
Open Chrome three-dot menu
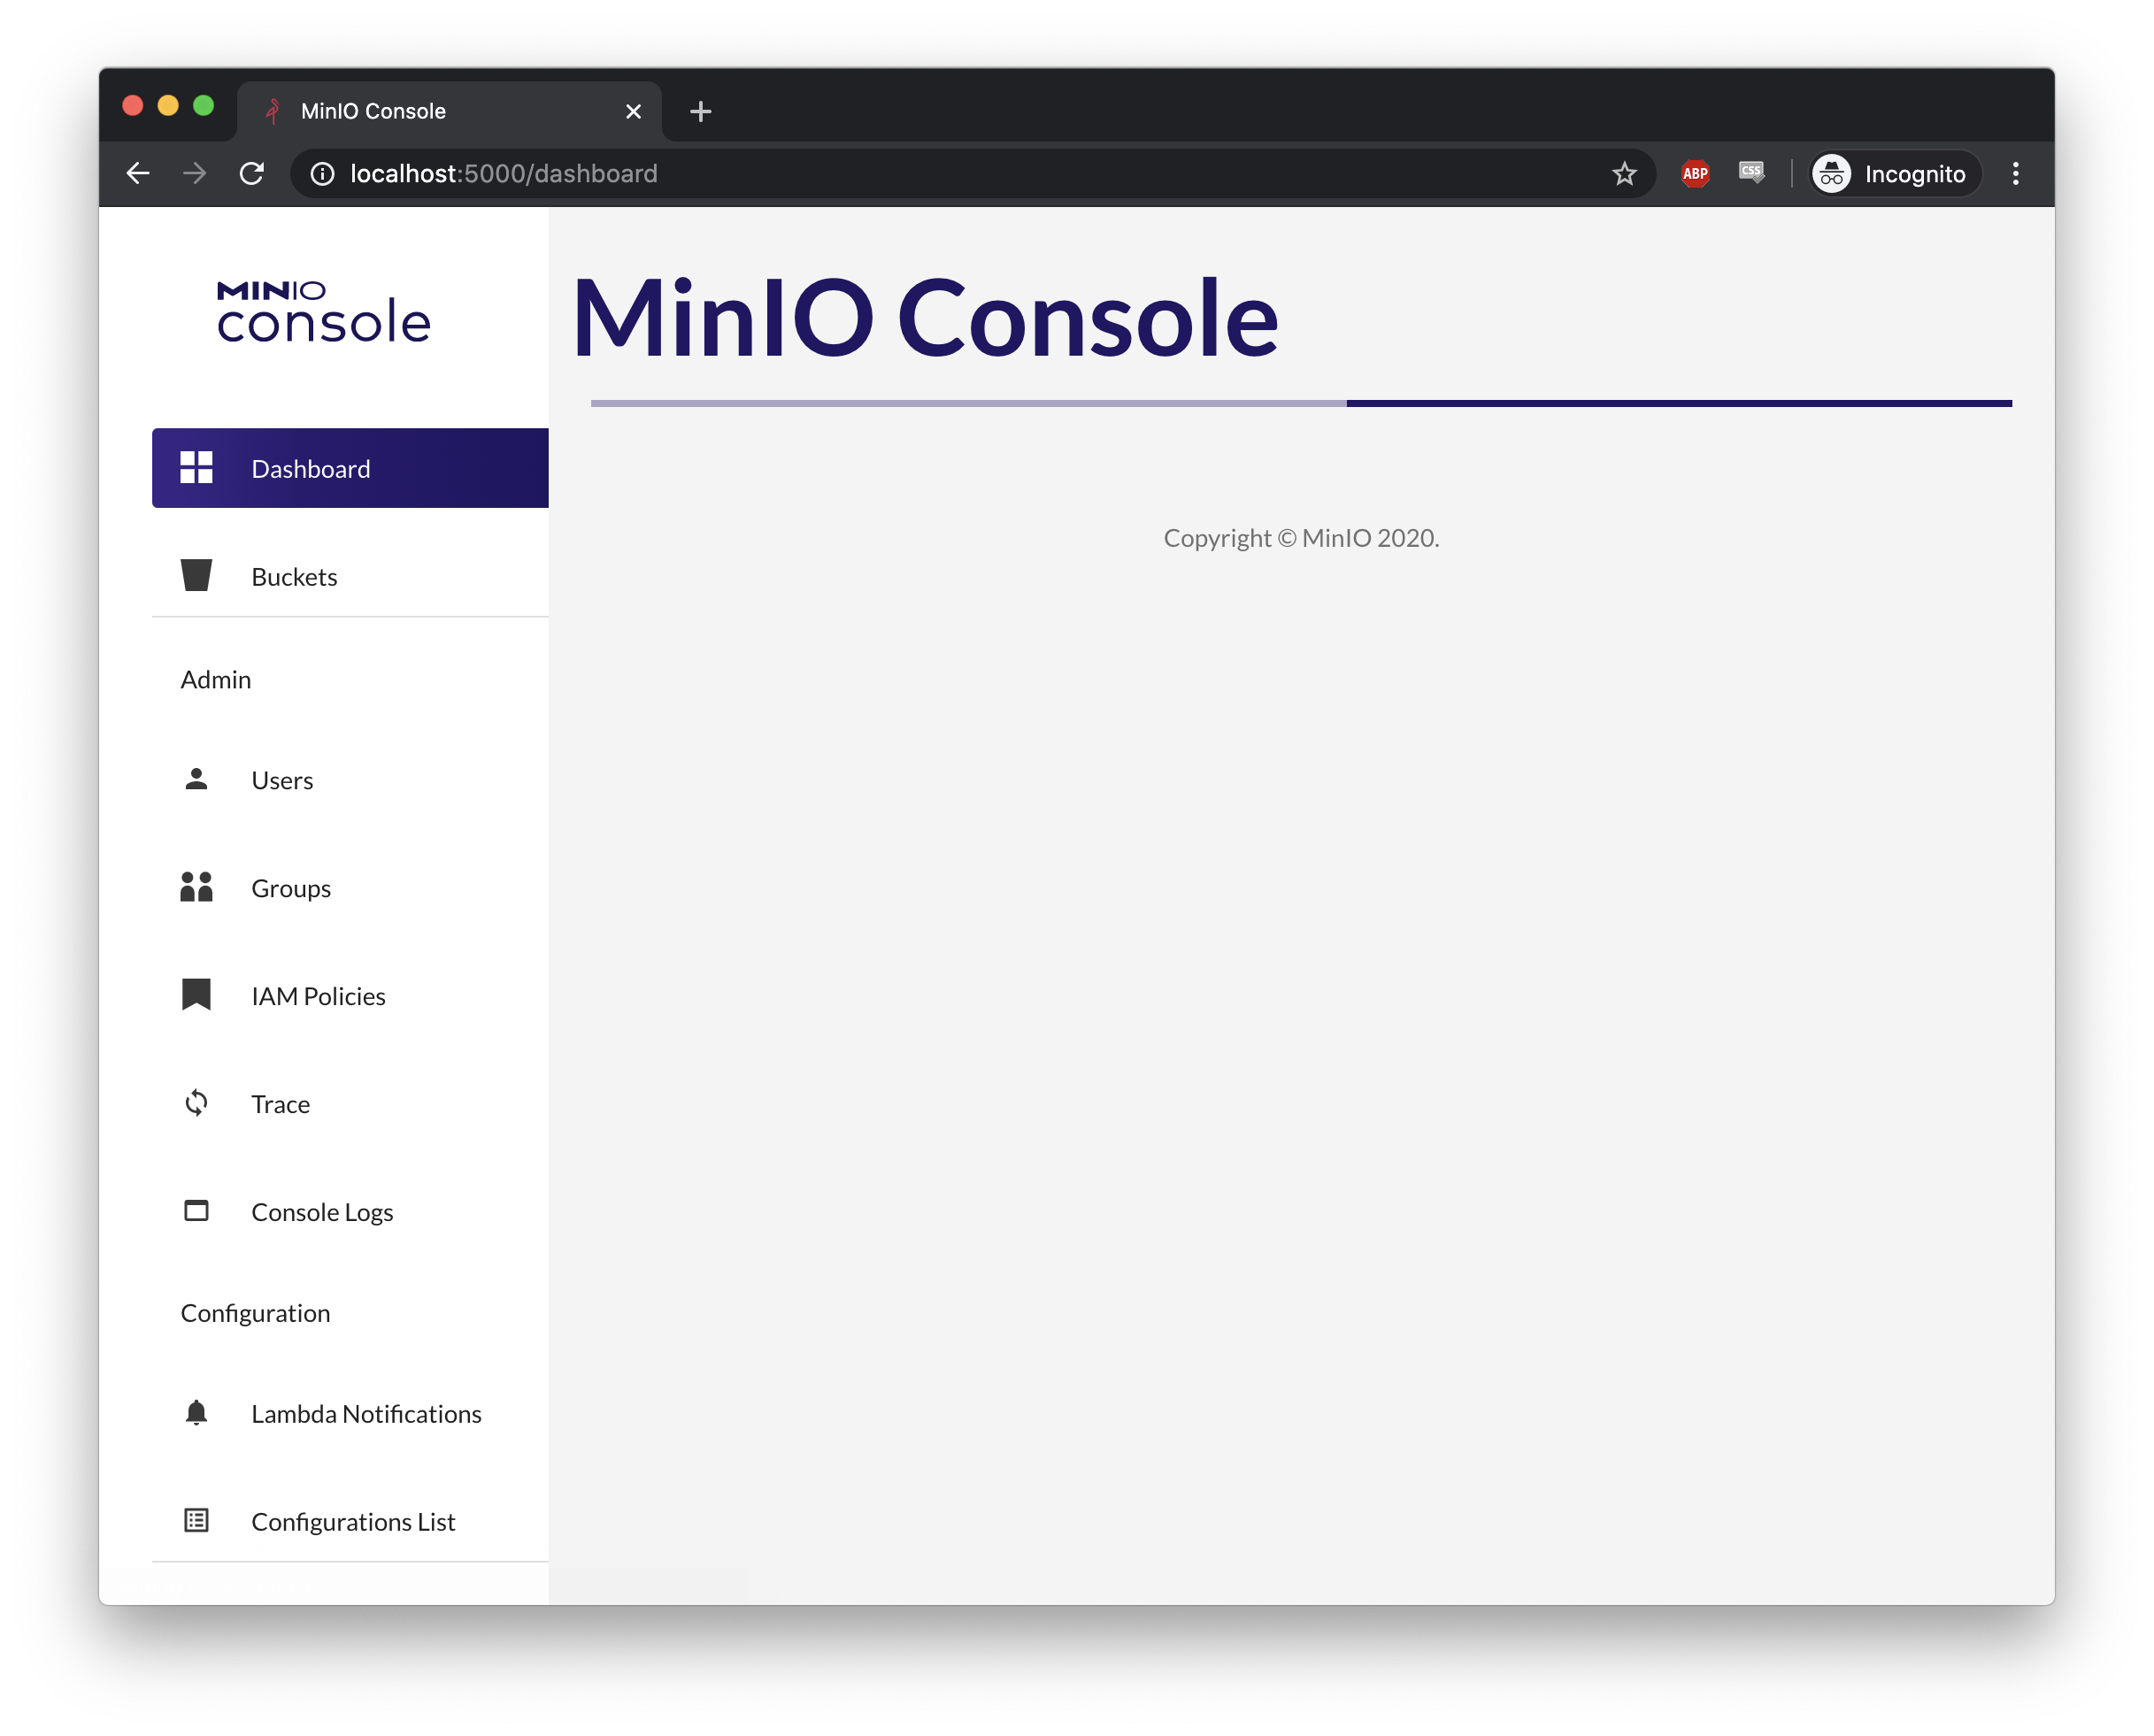(2015, 173)
